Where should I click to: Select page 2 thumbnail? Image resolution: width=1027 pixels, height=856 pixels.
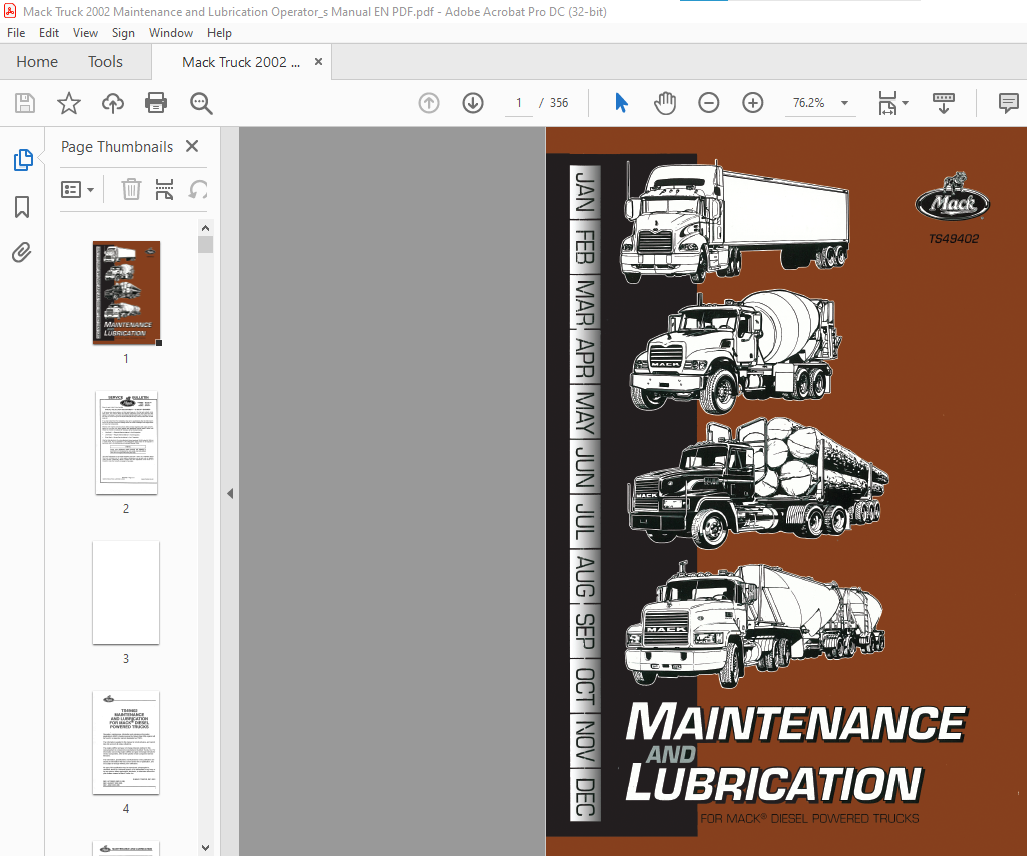pyautogui.click(x=126, y=443)
